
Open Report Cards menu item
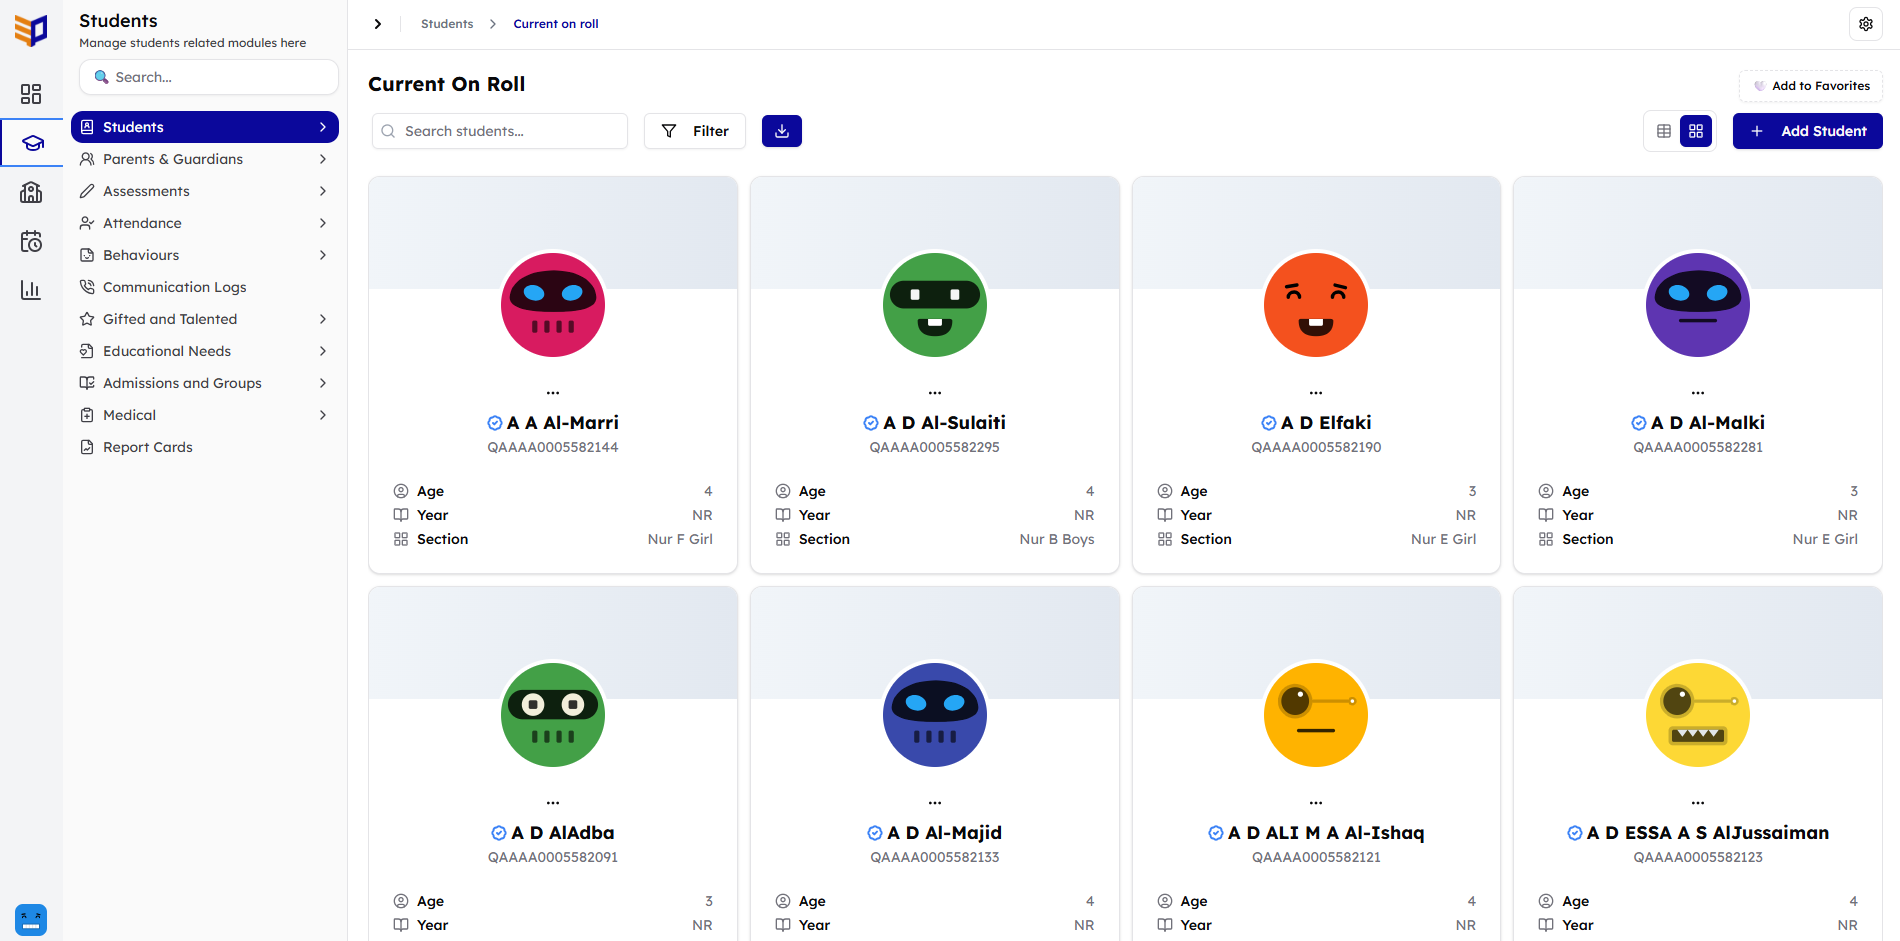[x=147, y=447]
